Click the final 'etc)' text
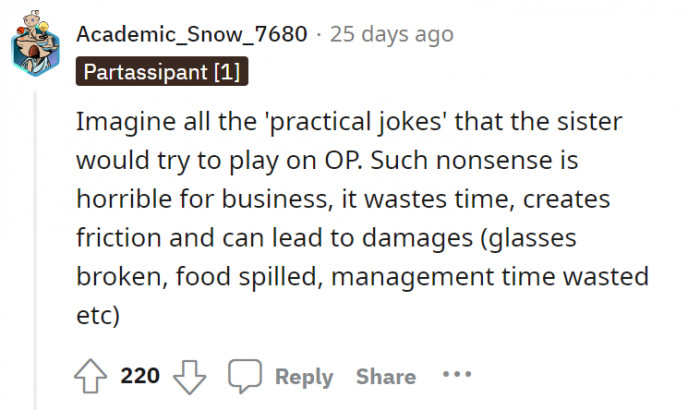 (98, 315)
